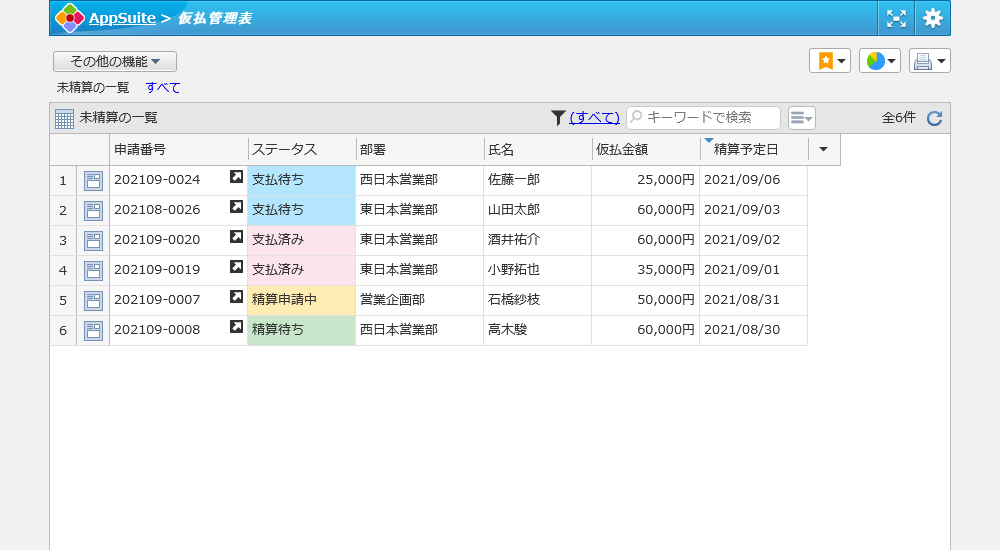The image size is (1000, 550).
Task: Click the (すべて) filter link
Action: [594, 118]
